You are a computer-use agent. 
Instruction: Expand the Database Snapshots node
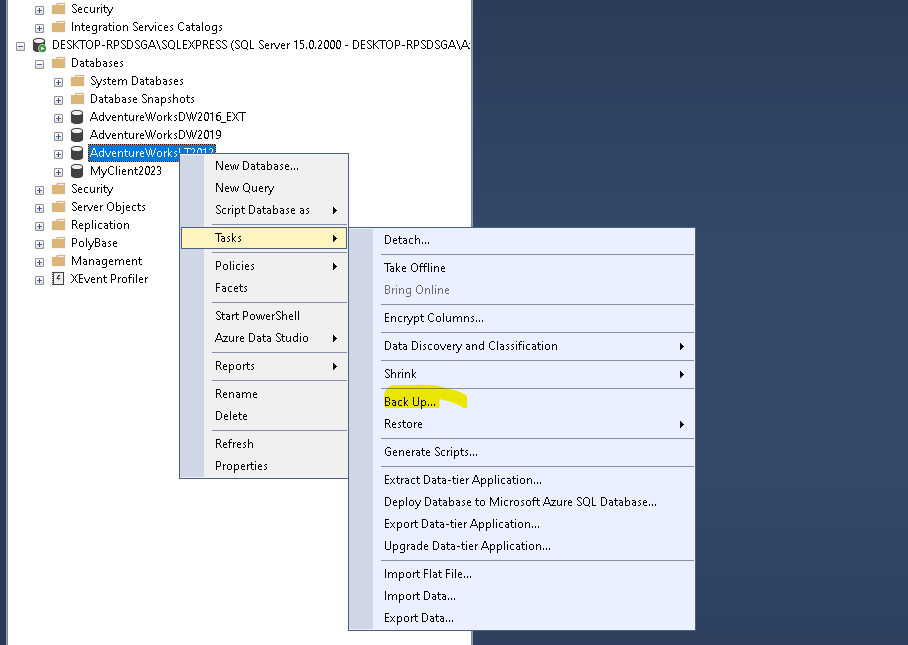coord(58,100)
